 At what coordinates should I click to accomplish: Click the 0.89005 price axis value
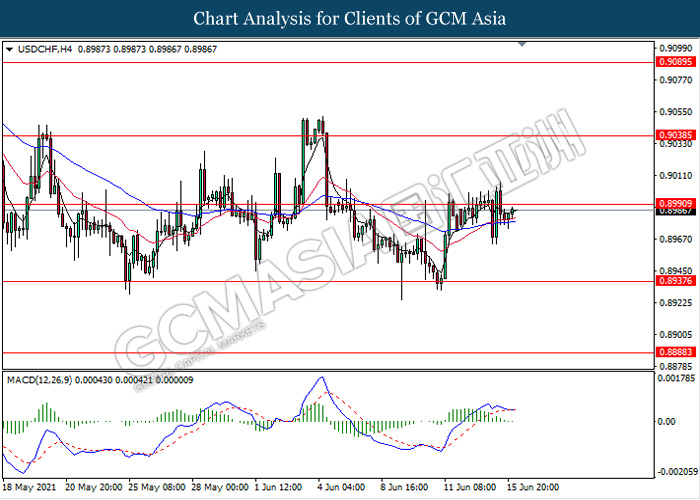tap(676, 334)
